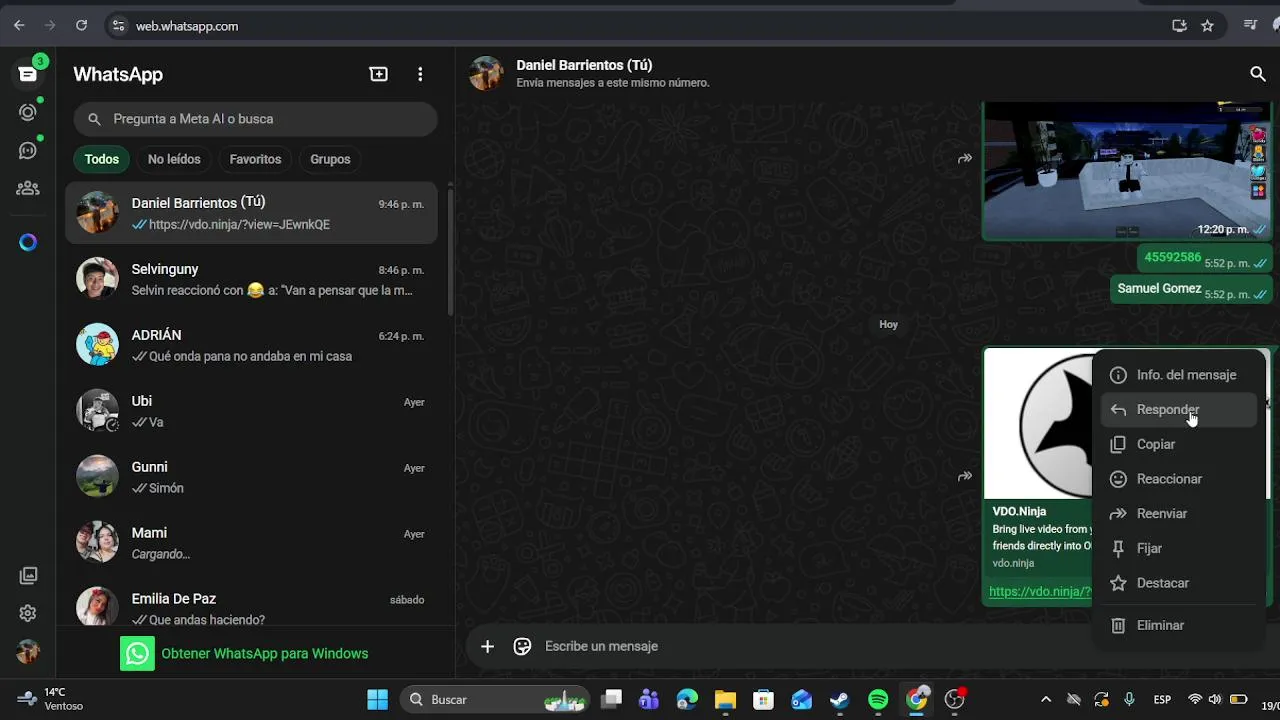Go back with the browser back arrow

[19, 26]
